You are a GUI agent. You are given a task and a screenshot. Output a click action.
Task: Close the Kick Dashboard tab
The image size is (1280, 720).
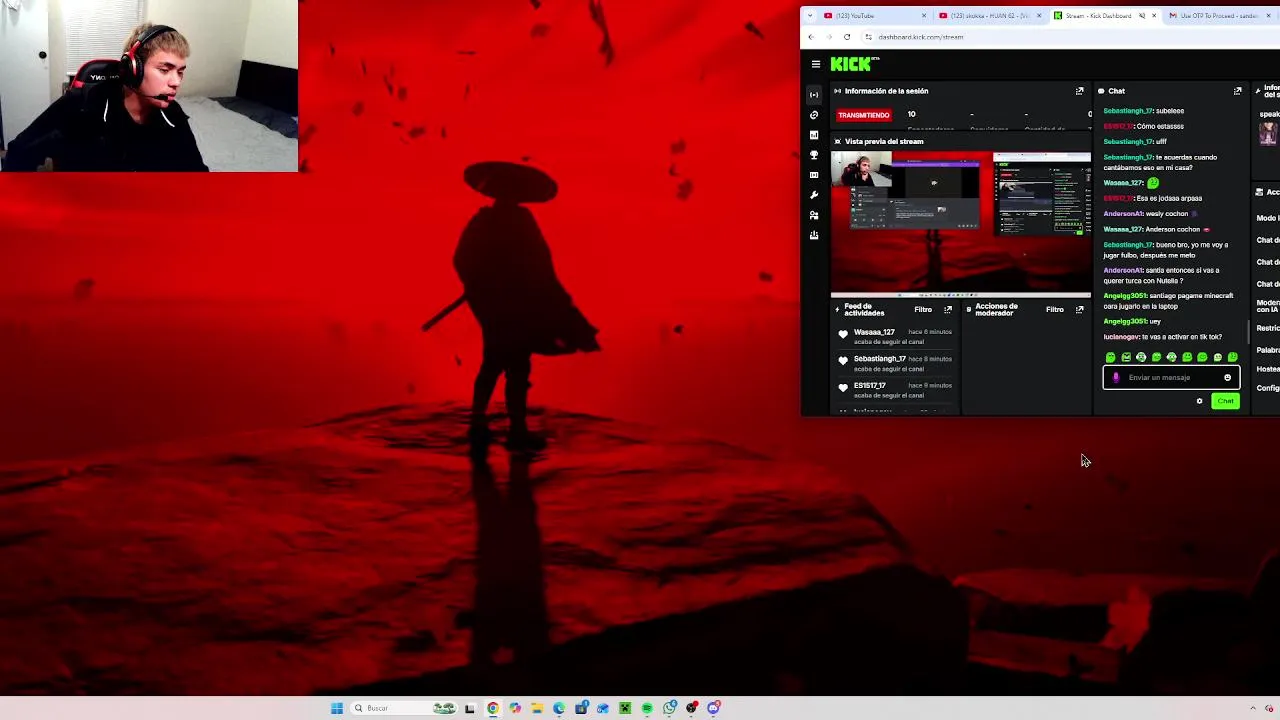(x=1154, y=16)
